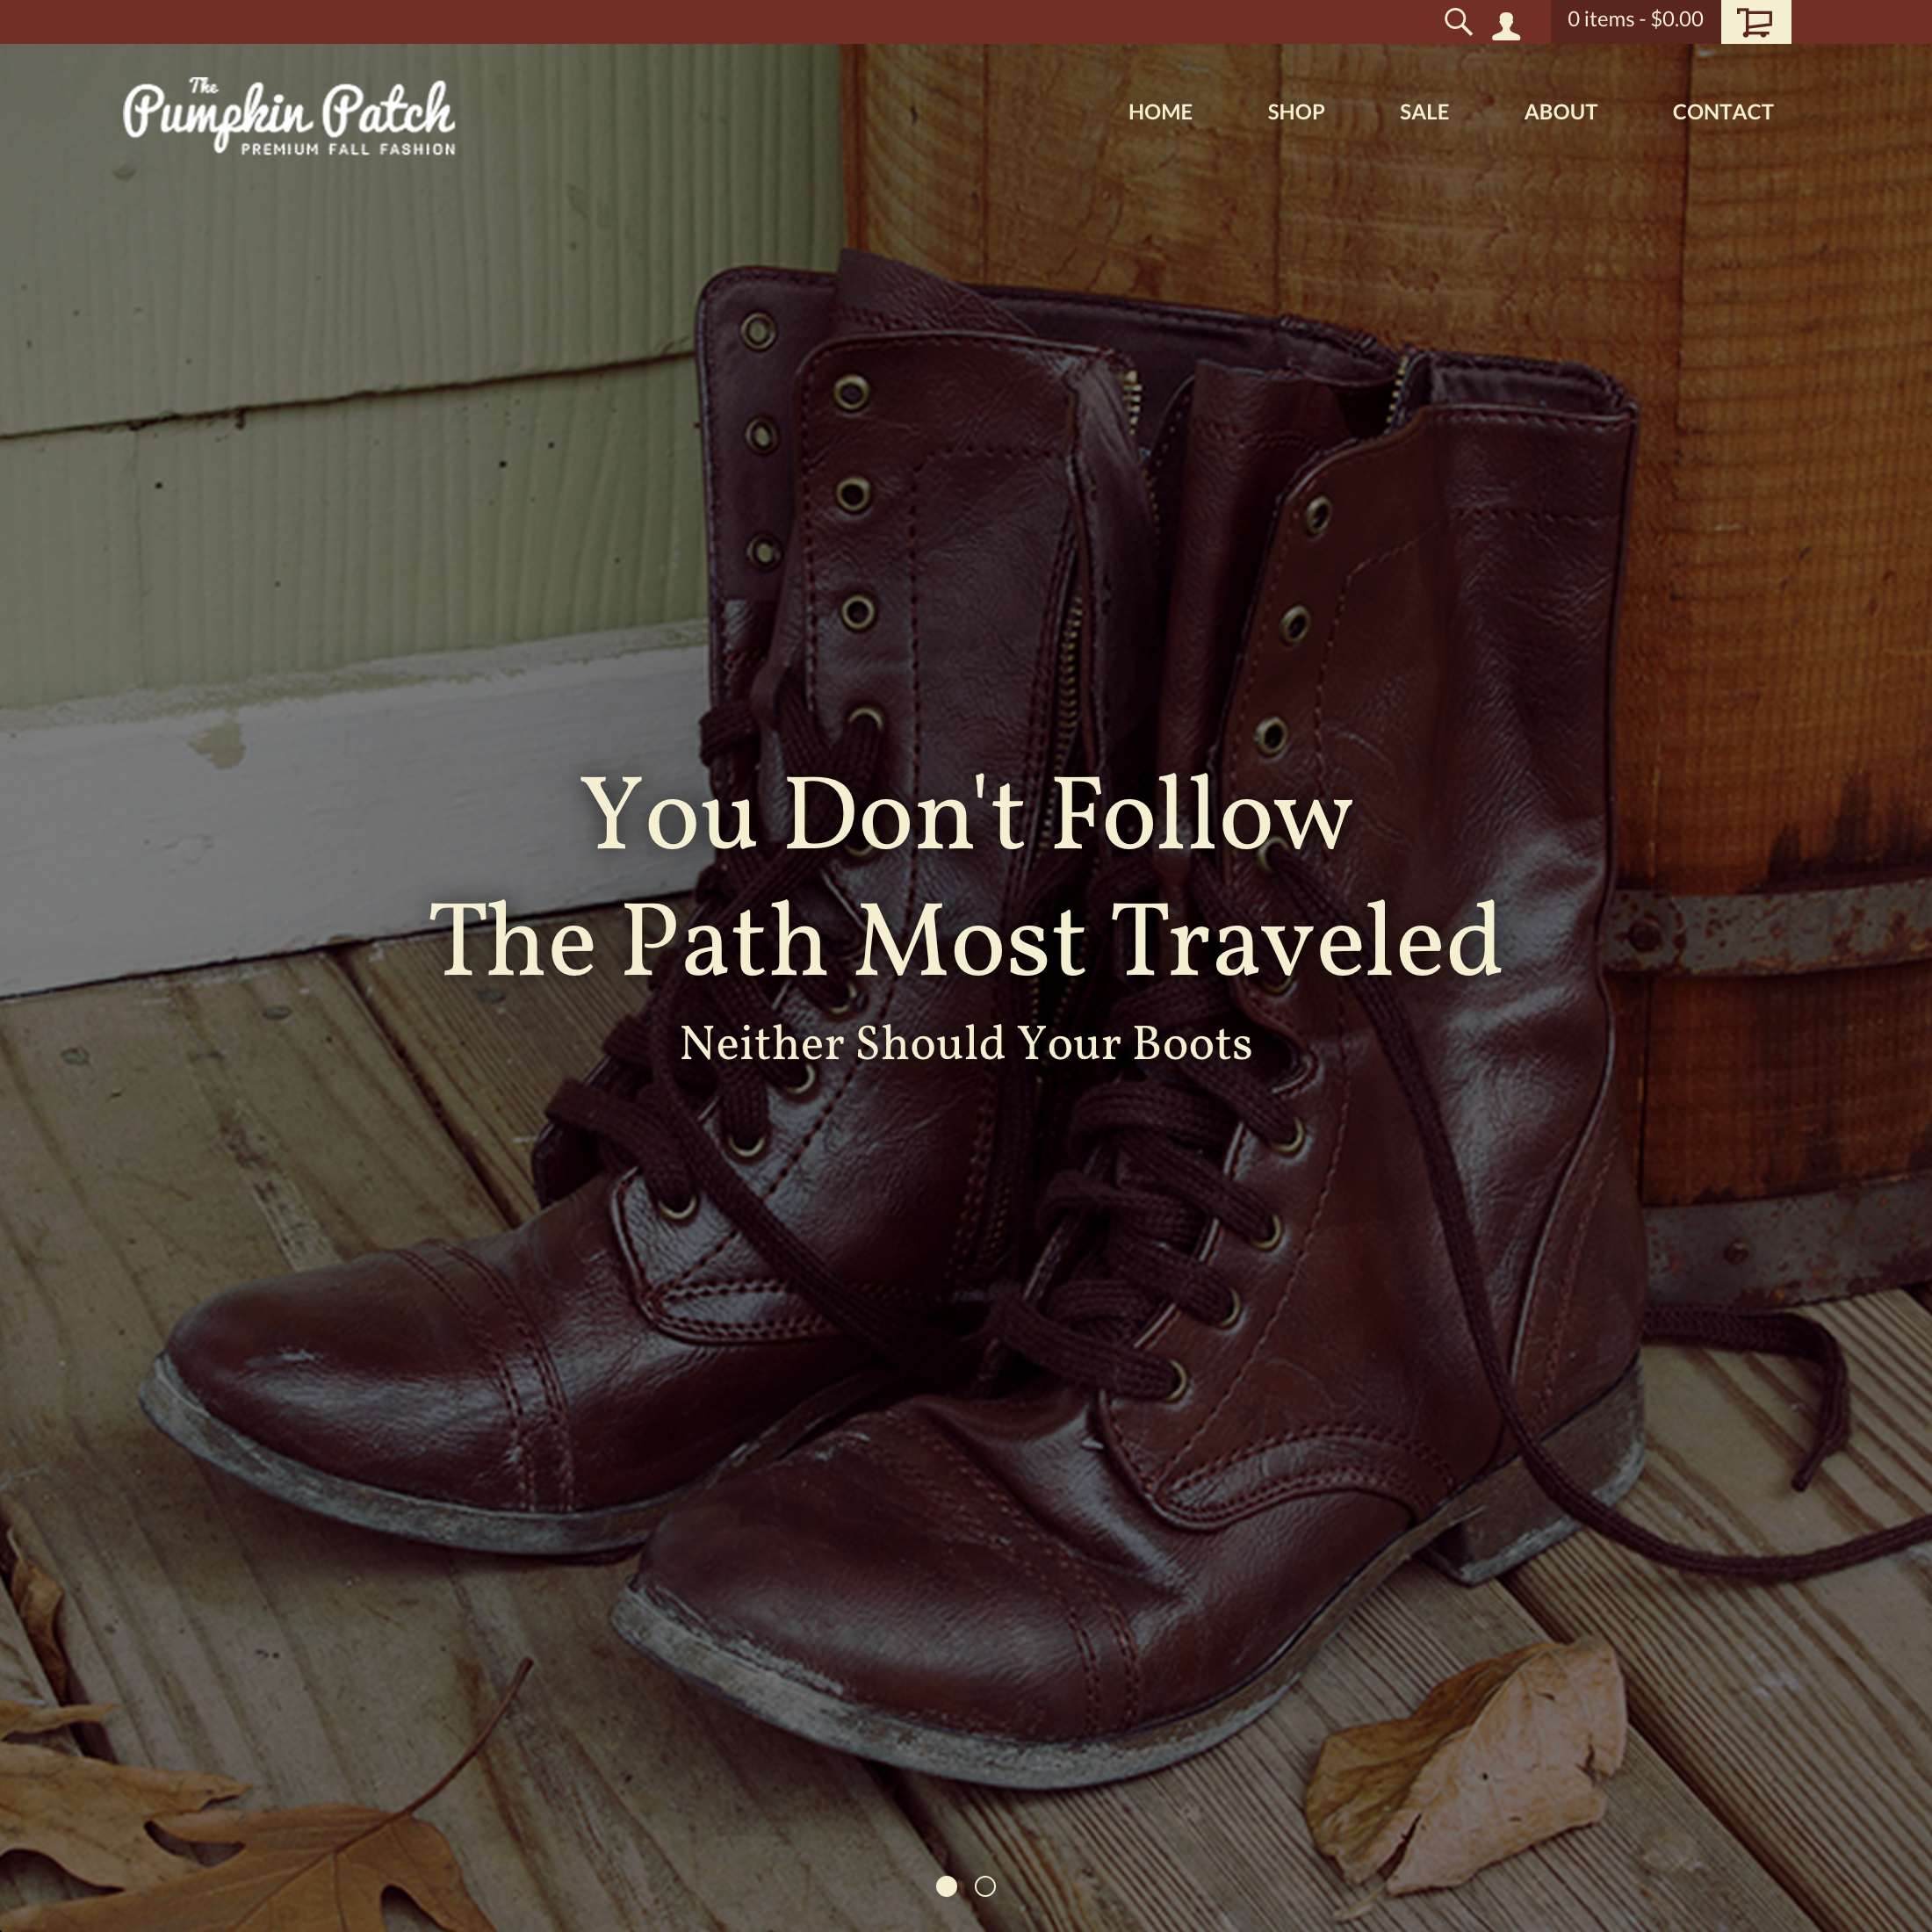
Task: Click 'The Path Most Traveled' headline line
Action: (x=966, y=940)
